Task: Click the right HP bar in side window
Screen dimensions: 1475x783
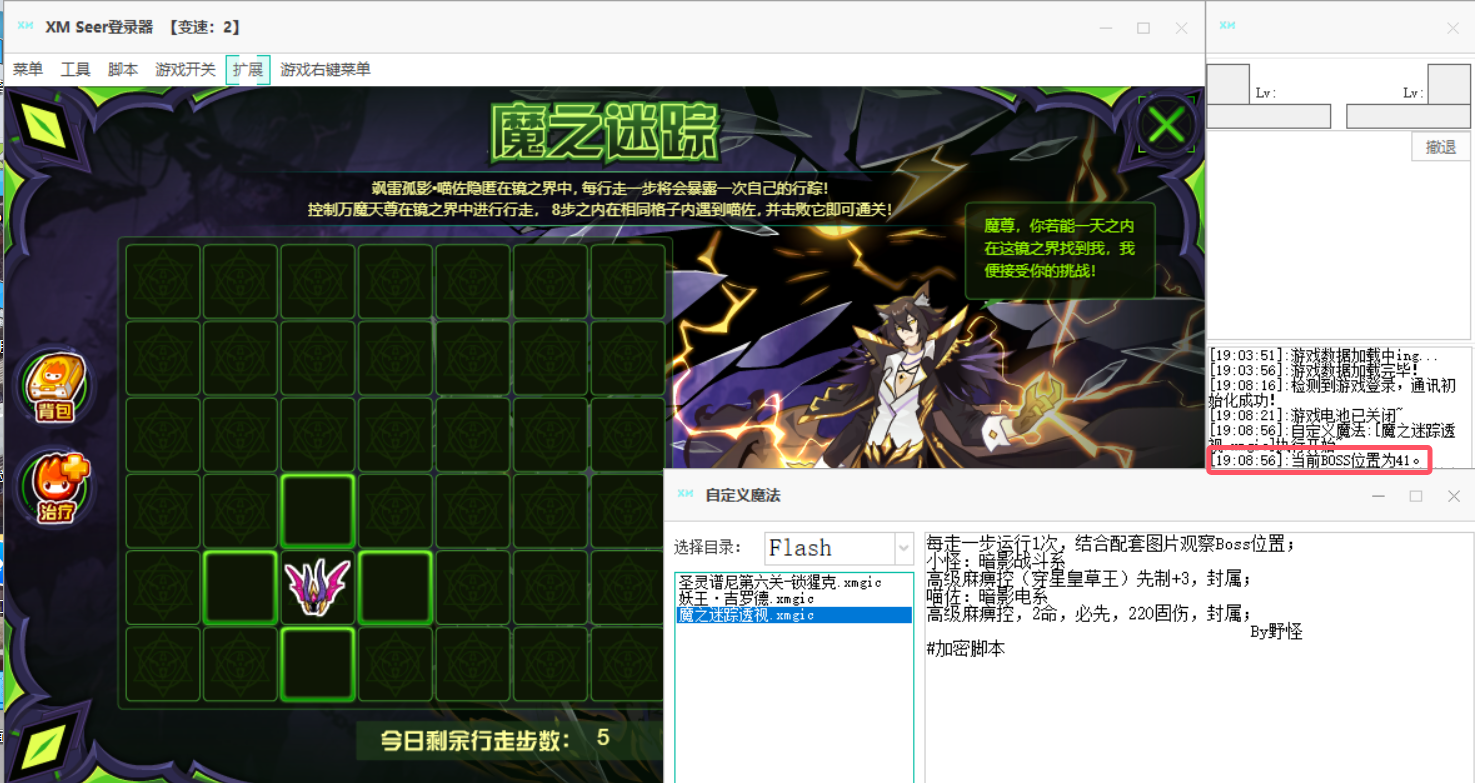Action: [x=1408, y=116]
